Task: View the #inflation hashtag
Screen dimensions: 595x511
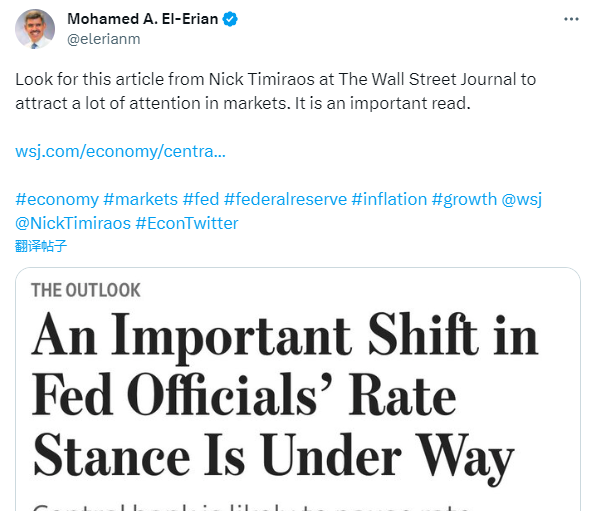Action: pyautogui.click(x=389, y=199)
